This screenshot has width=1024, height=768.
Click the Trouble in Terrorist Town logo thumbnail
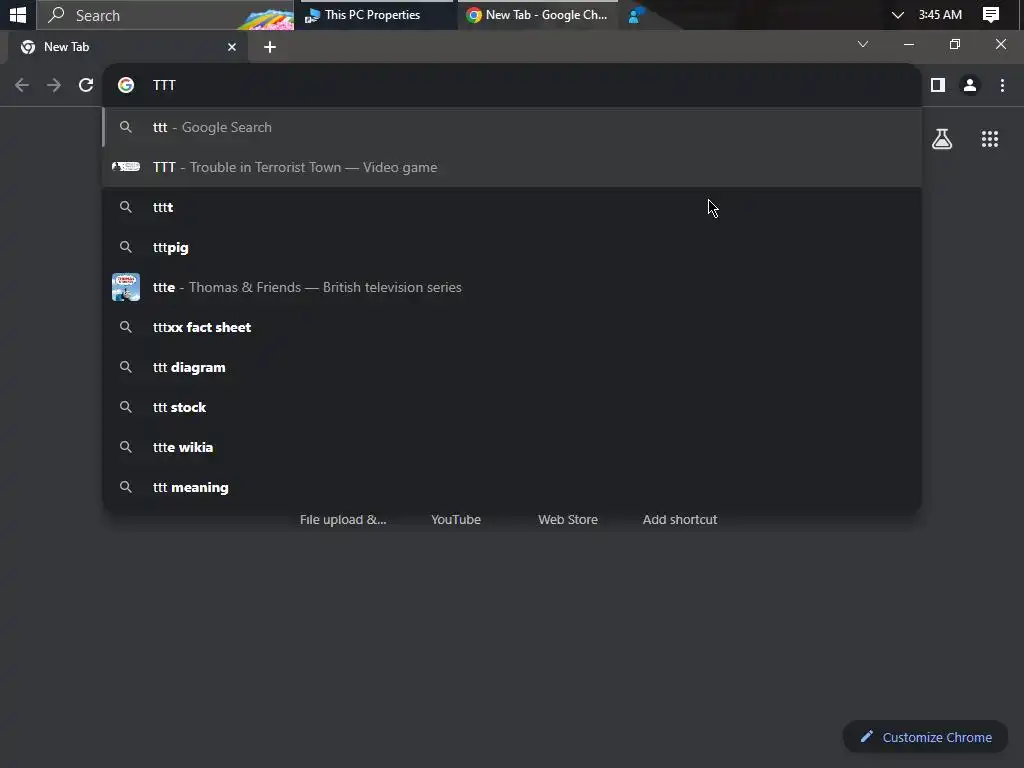pyautogui.click(x=126, y=167)
